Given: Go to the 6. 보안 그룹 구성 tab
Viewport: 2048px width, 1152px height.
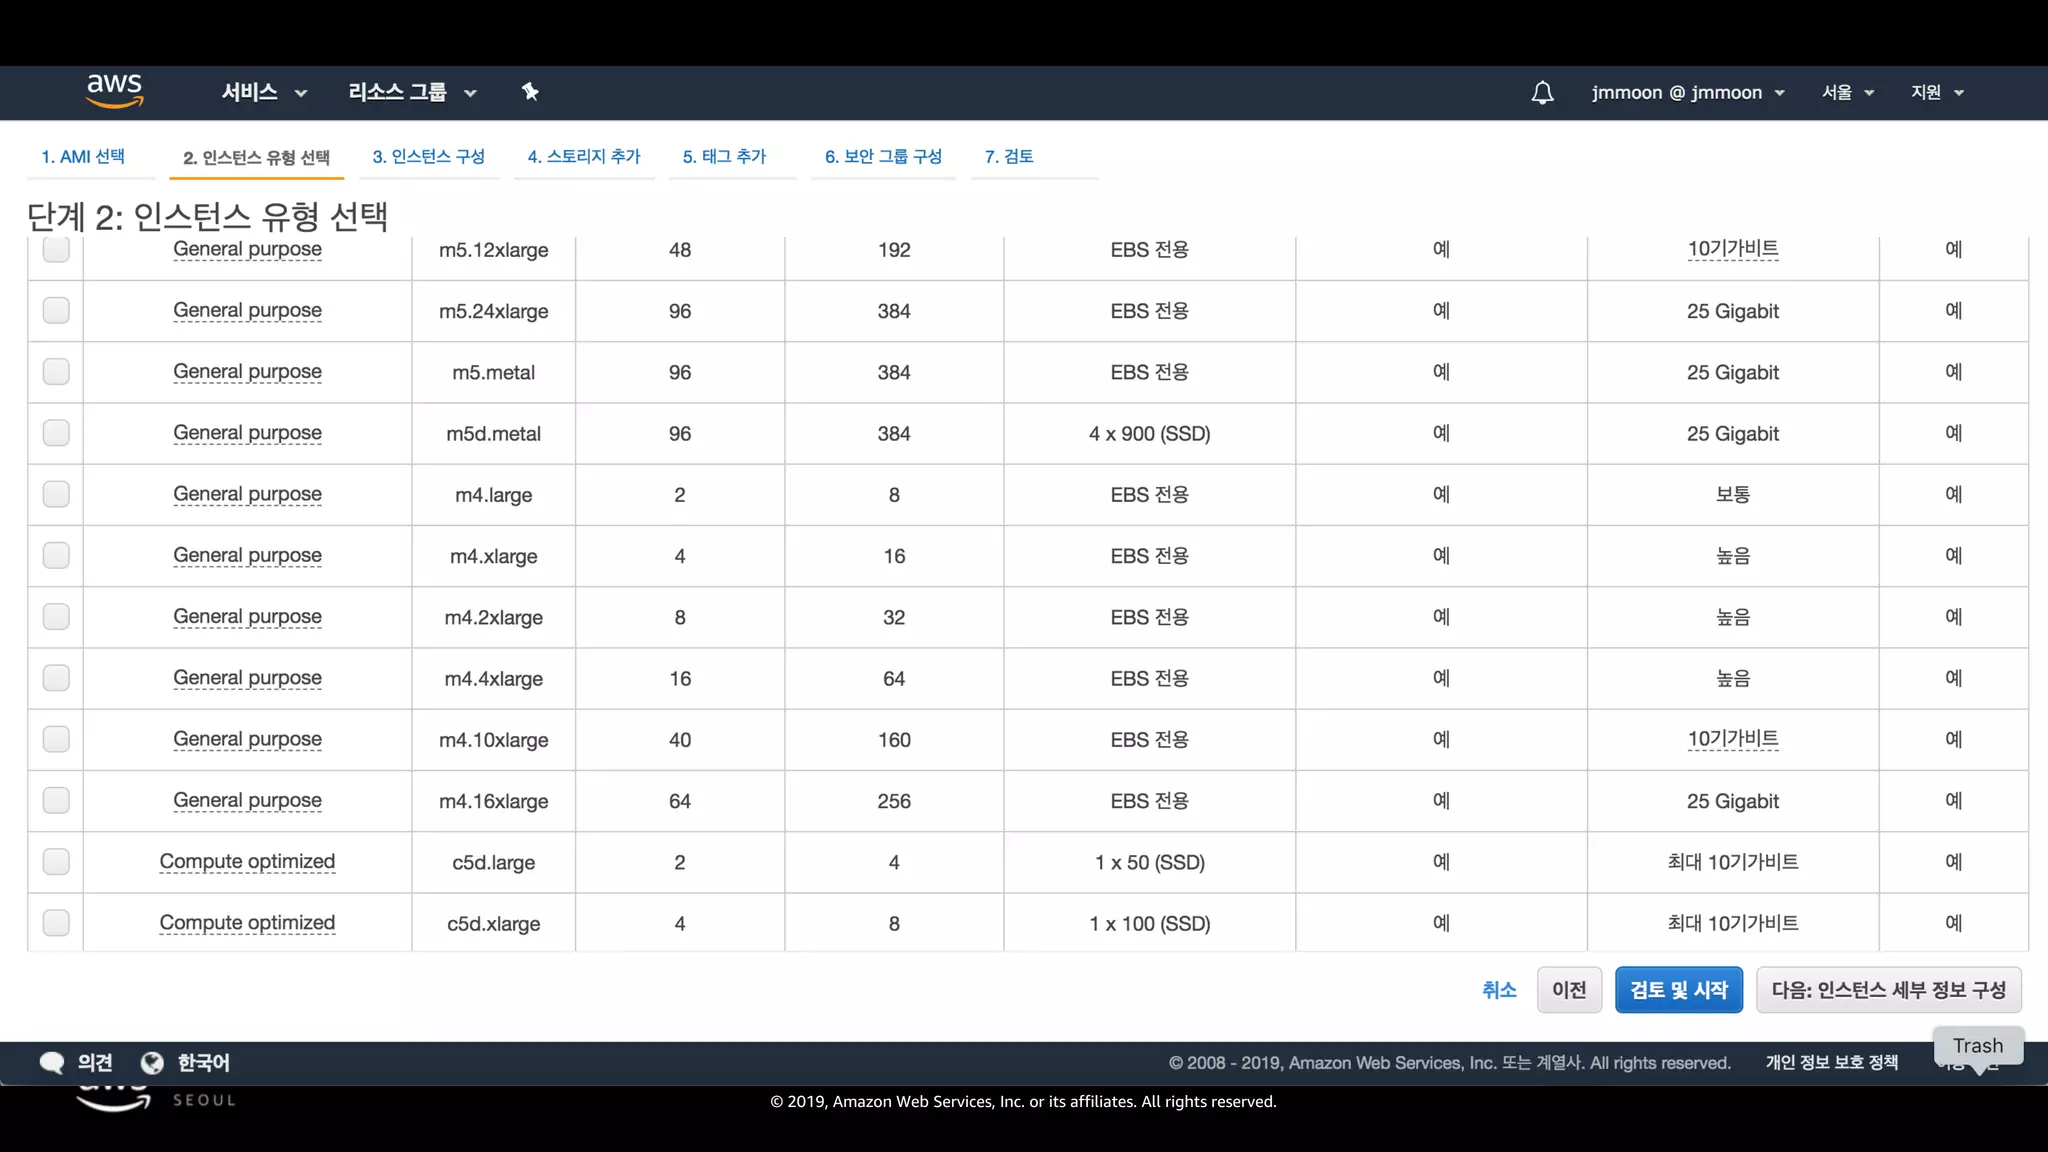Looking at the screenshot, I should coord(883,156).
